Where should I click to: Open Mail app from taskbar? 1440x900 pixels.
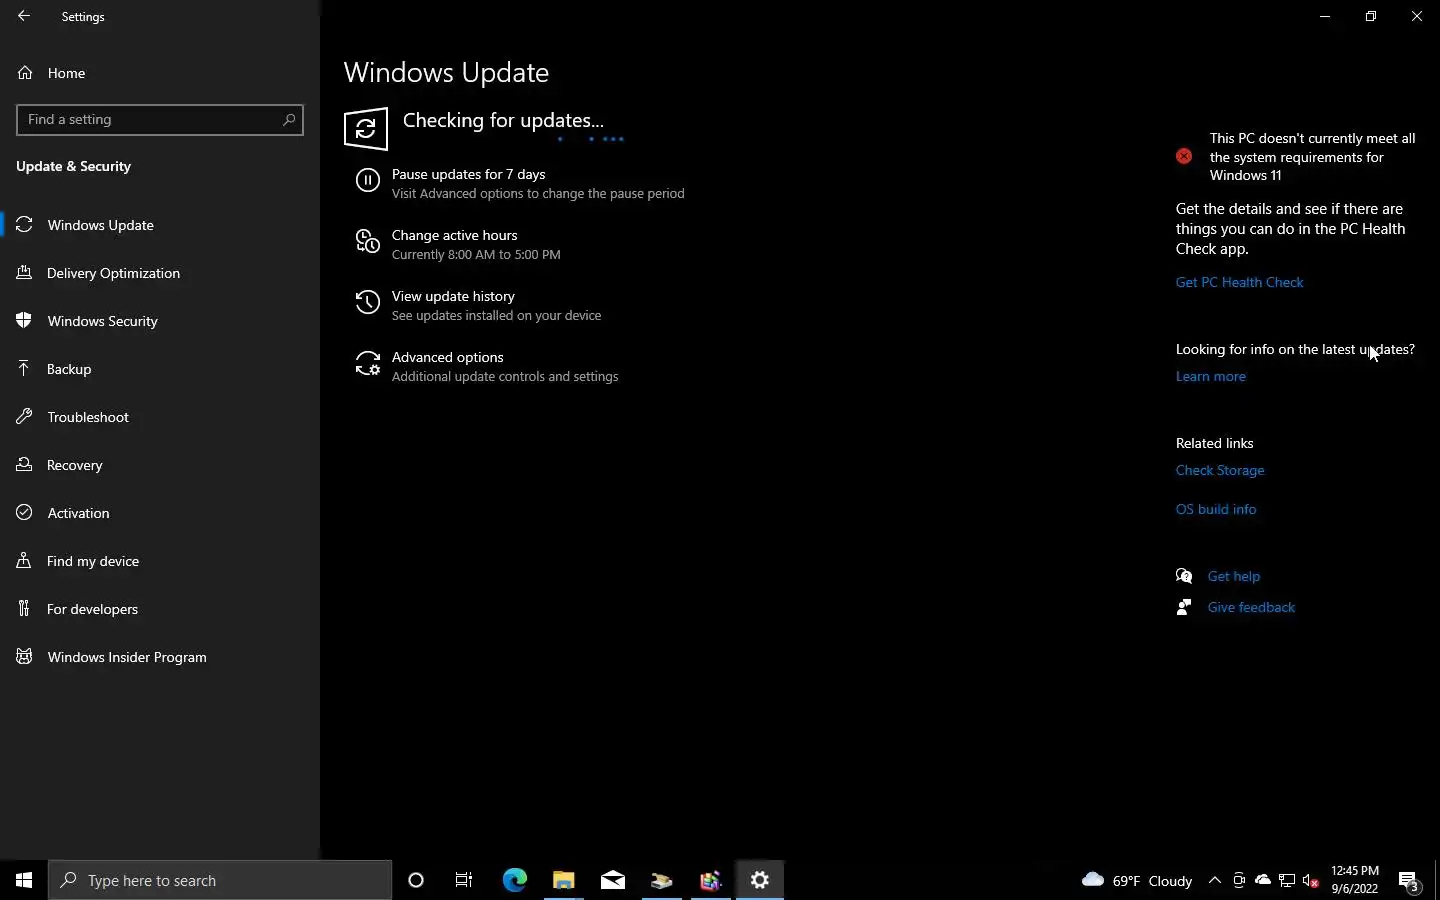pos(613,880)
